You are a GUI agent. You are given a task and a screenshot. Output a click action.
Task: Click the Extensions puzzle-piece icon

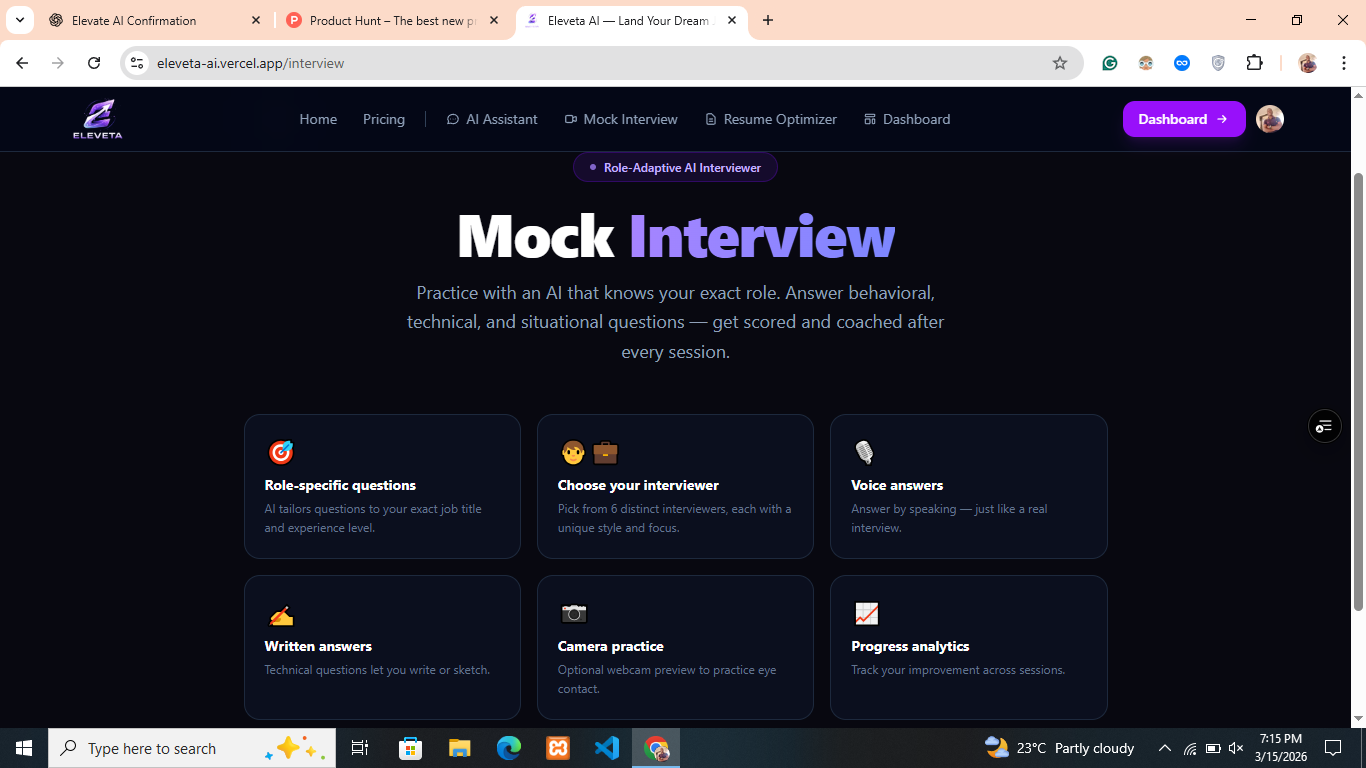click(x=1254, y=62)
